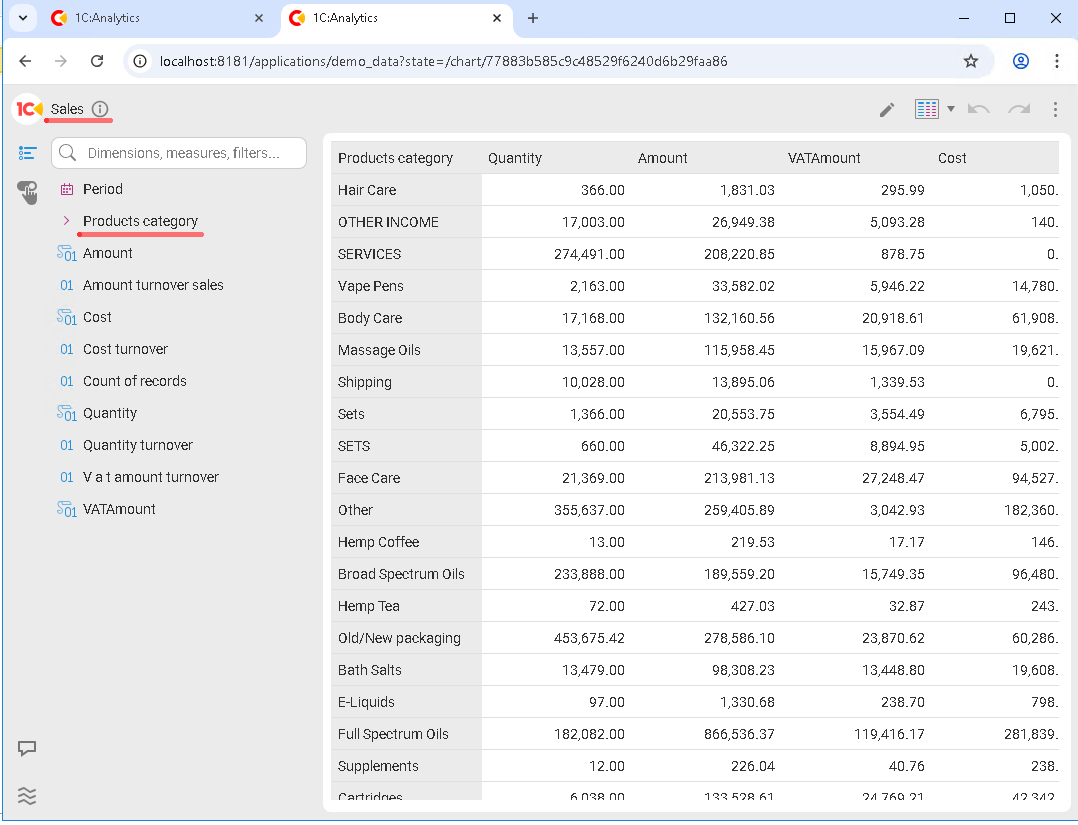Choose the Count of records measure
Screen dimensions: 1078x825
tap(134, 381)
